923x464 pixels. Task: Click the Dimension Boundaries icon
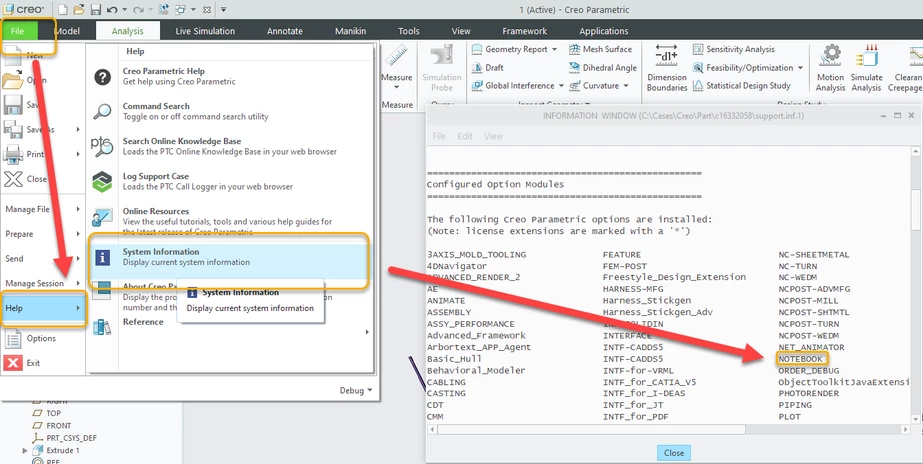tap(667, 57)
